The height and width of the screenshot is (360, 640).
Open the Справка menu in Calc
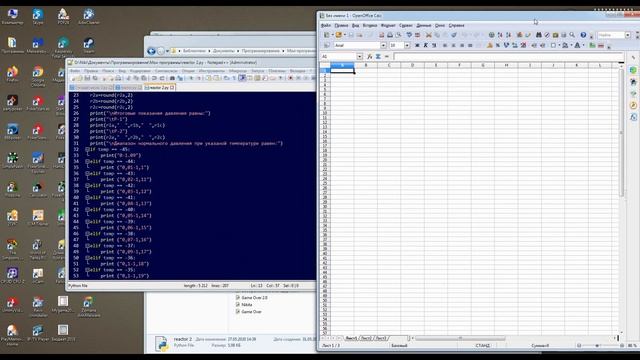[x=456, y=25]
